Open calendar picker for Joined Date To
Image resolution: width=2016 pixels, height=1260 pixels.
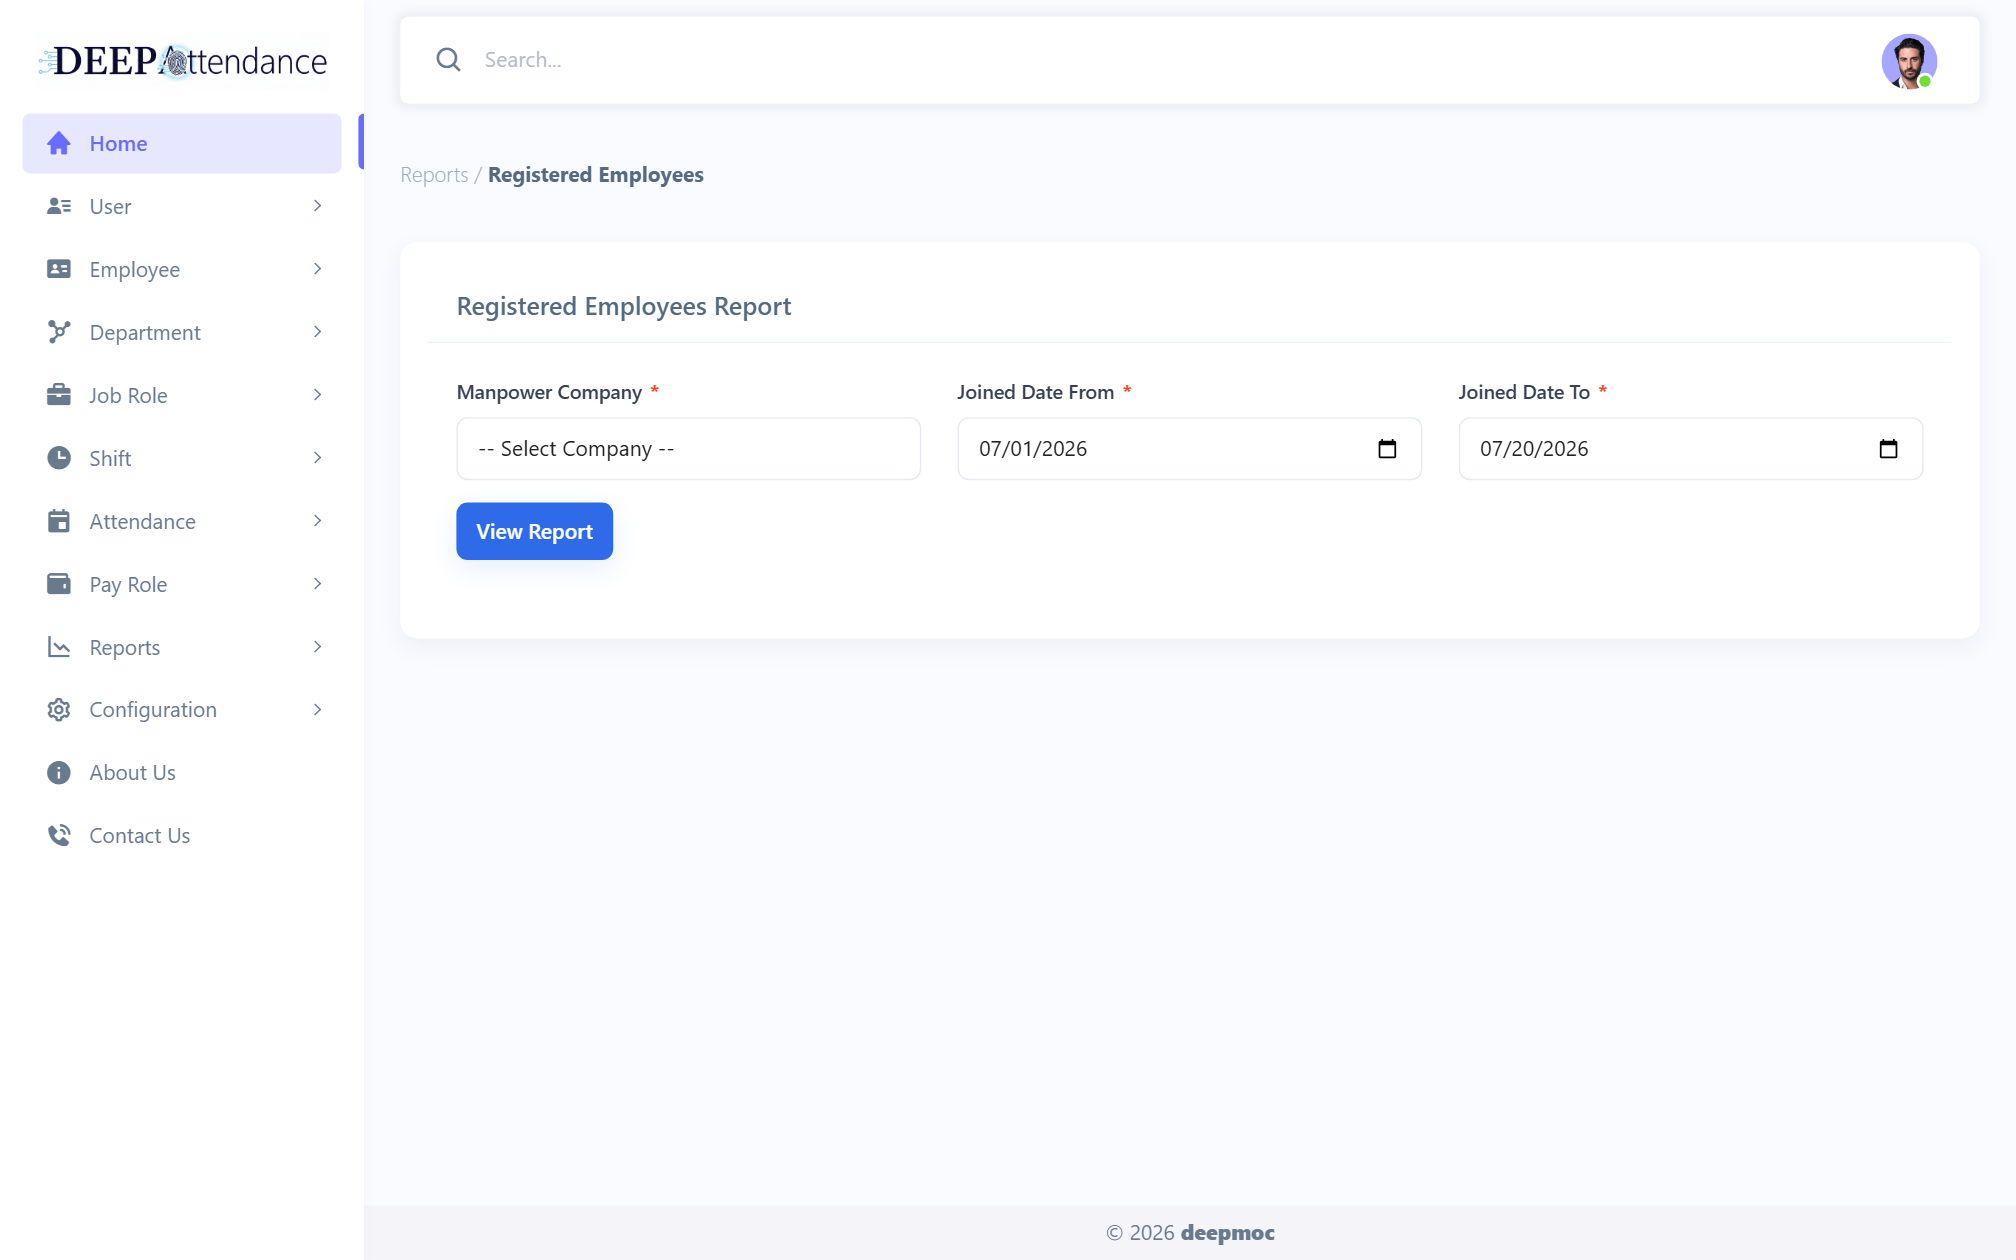[x=1888, y=449]
